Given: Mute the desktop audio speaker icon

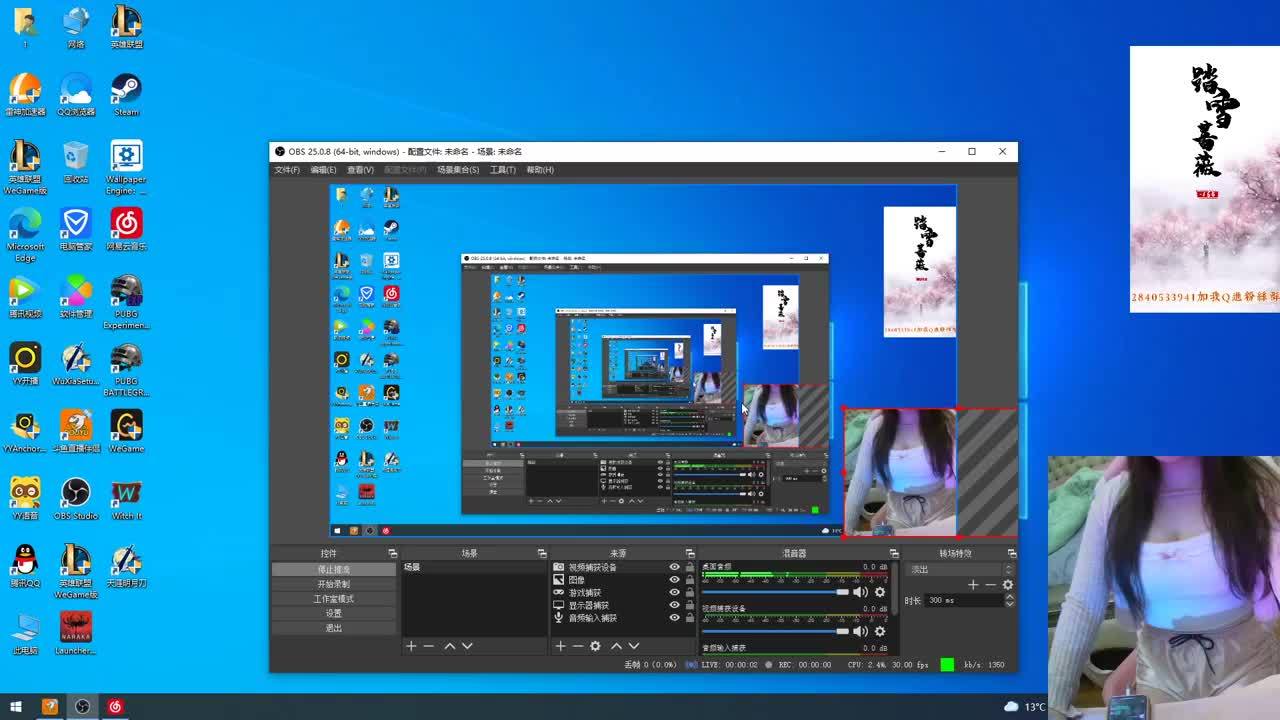Looking at the screenshot, I should (x=859, y=592).
